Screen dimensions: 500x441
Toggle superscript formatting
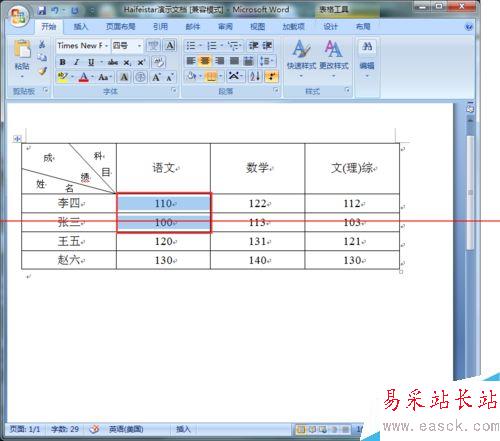click(x=141, y=62)
